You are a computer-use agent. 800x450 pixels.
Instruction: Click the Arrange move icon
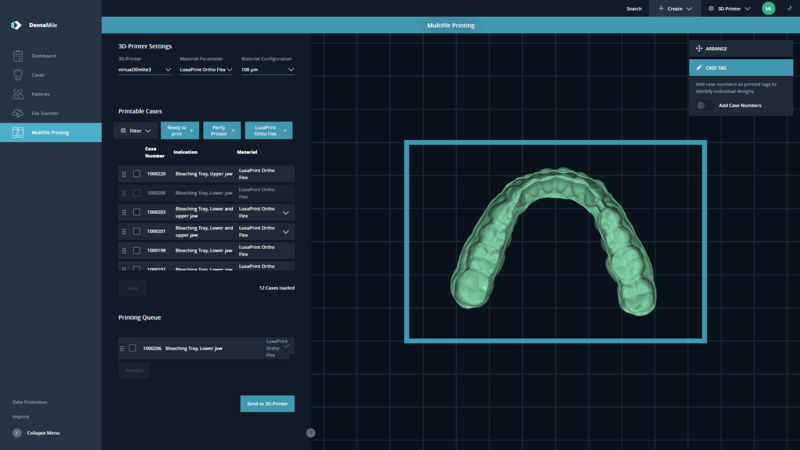click(699, 48)
